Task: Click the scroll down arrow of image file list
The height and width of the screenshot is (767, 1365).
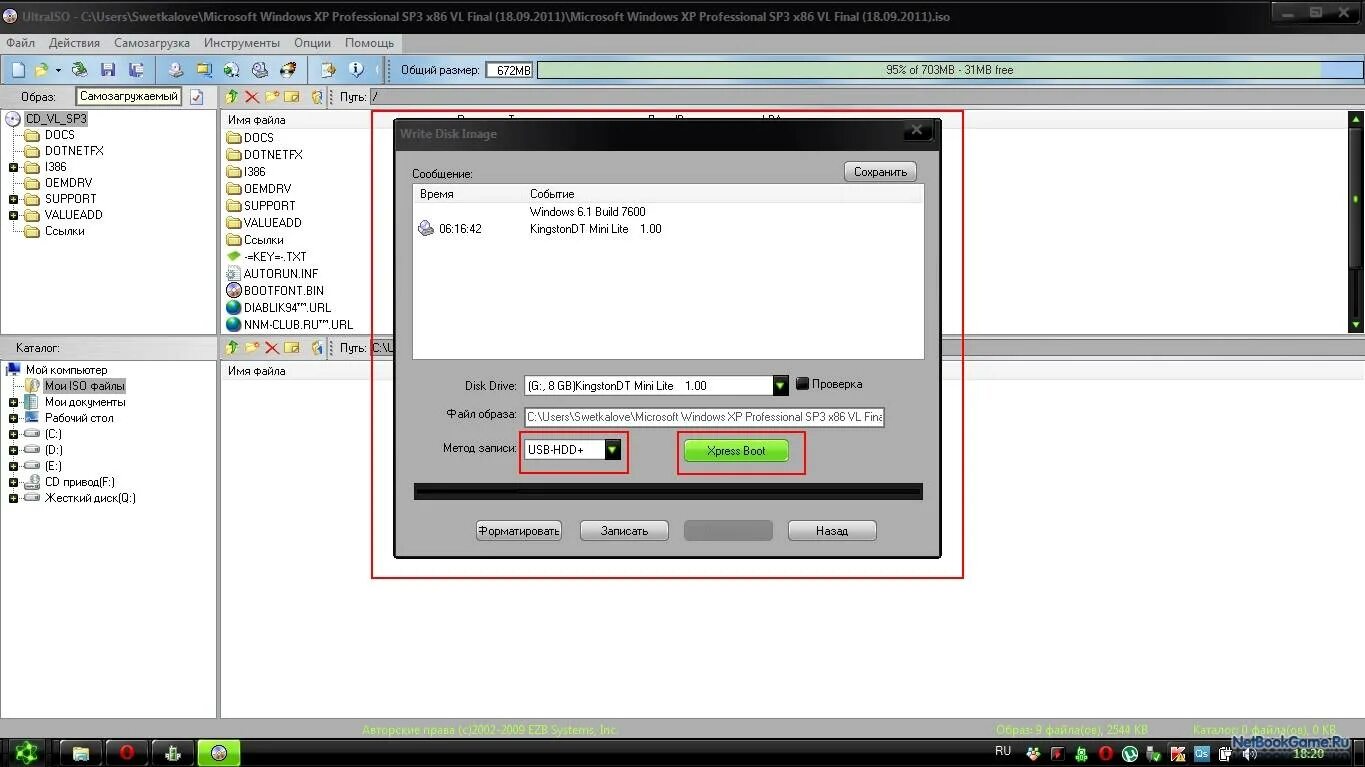Action: 1357,325
